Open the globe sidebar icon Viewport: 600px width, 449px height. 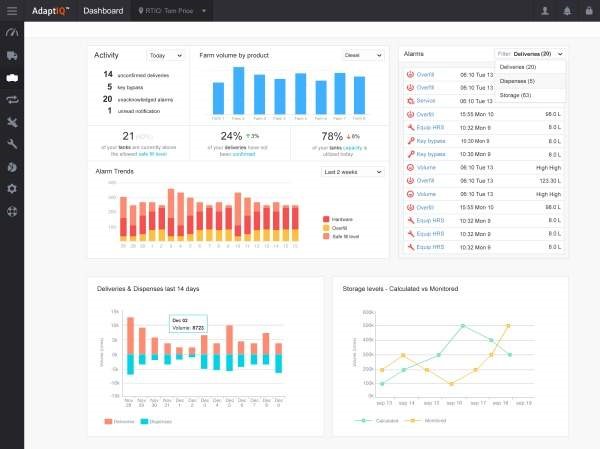click(x=12, y=211)
